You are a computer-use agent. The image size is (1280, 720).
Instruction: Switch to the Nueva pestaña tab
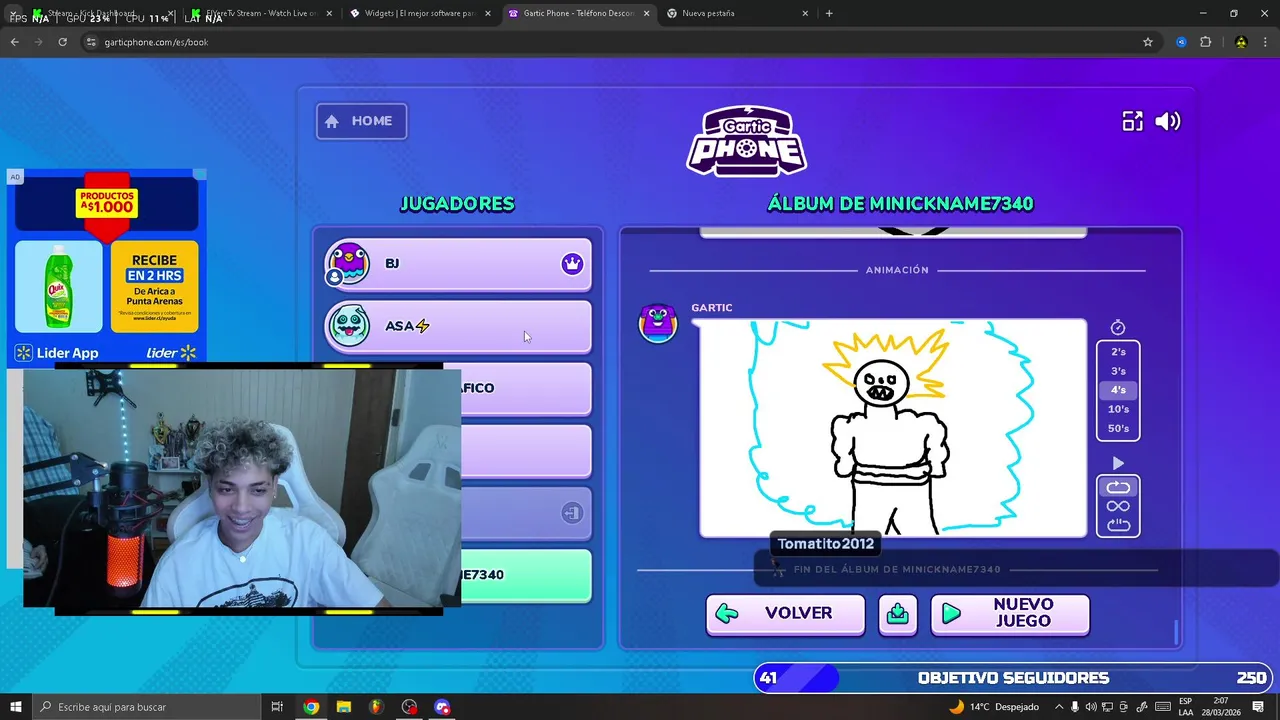[x=736, y=14]
